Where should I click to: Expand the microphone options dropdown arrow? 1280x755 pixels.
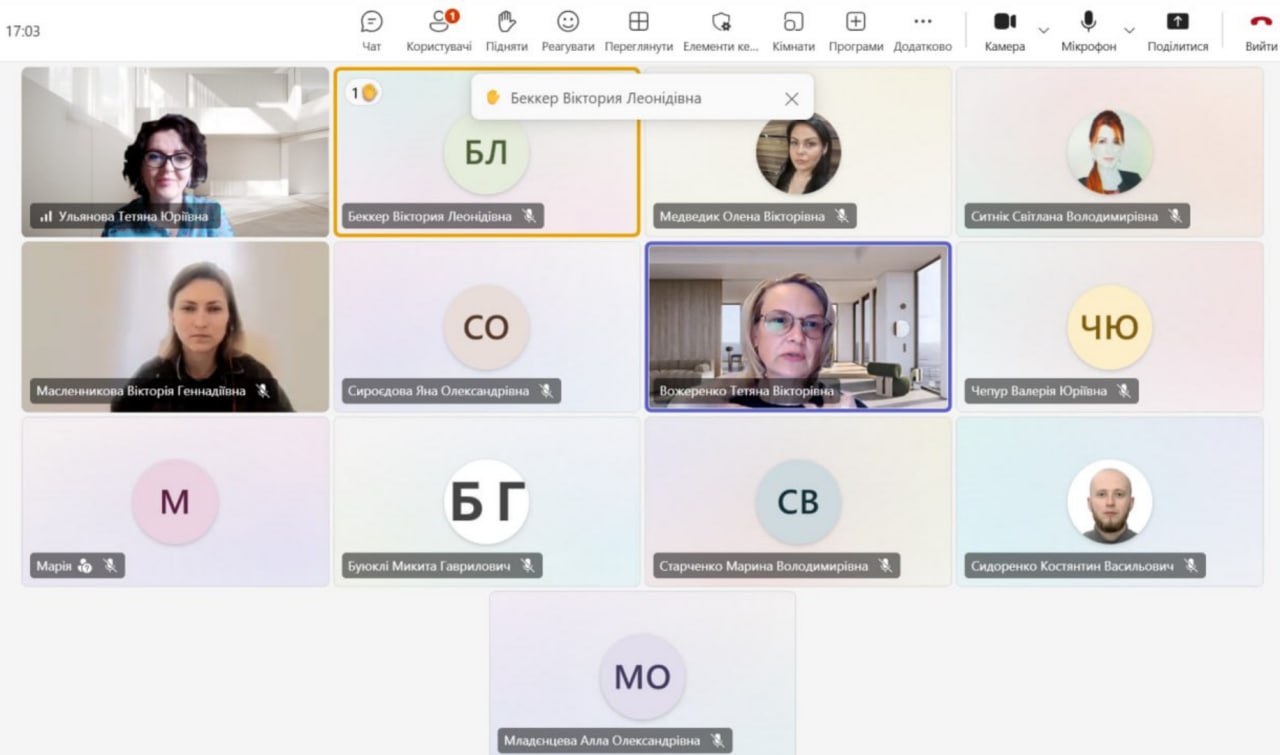coord(1129,31)
